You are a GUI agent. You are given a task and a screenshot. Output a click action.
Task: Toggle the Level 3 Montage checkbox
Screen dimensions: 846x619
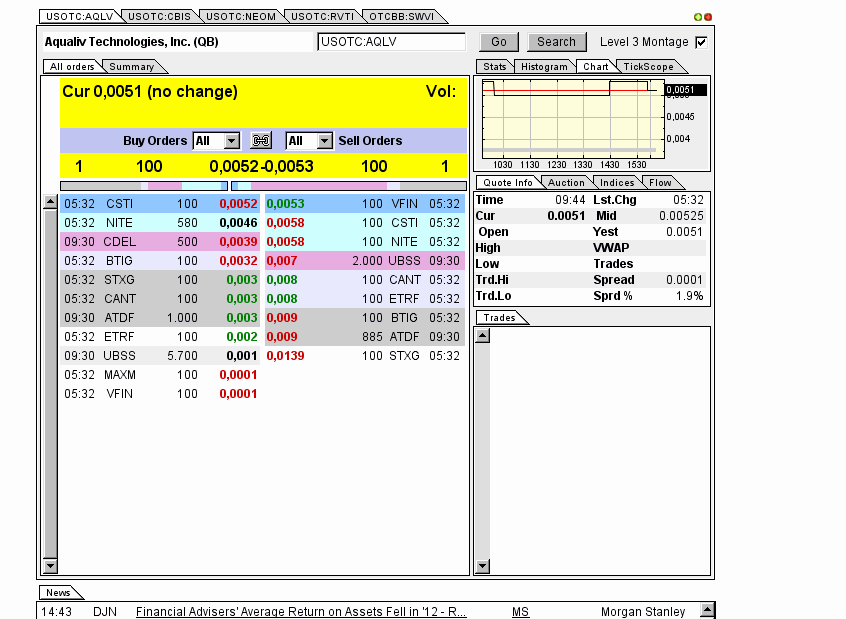coord(701,42)
